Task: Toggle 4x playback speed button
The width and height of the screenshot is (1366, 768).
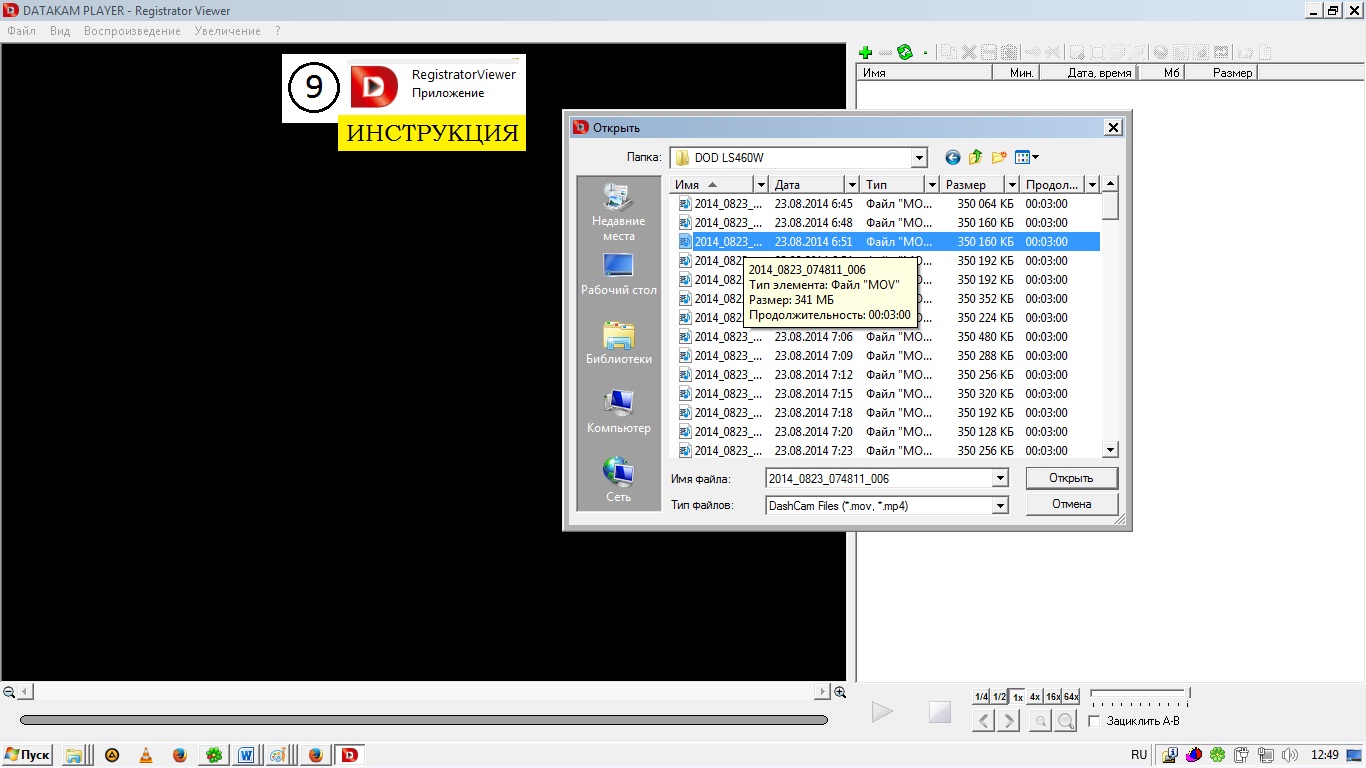Action: pos(1035,697)
